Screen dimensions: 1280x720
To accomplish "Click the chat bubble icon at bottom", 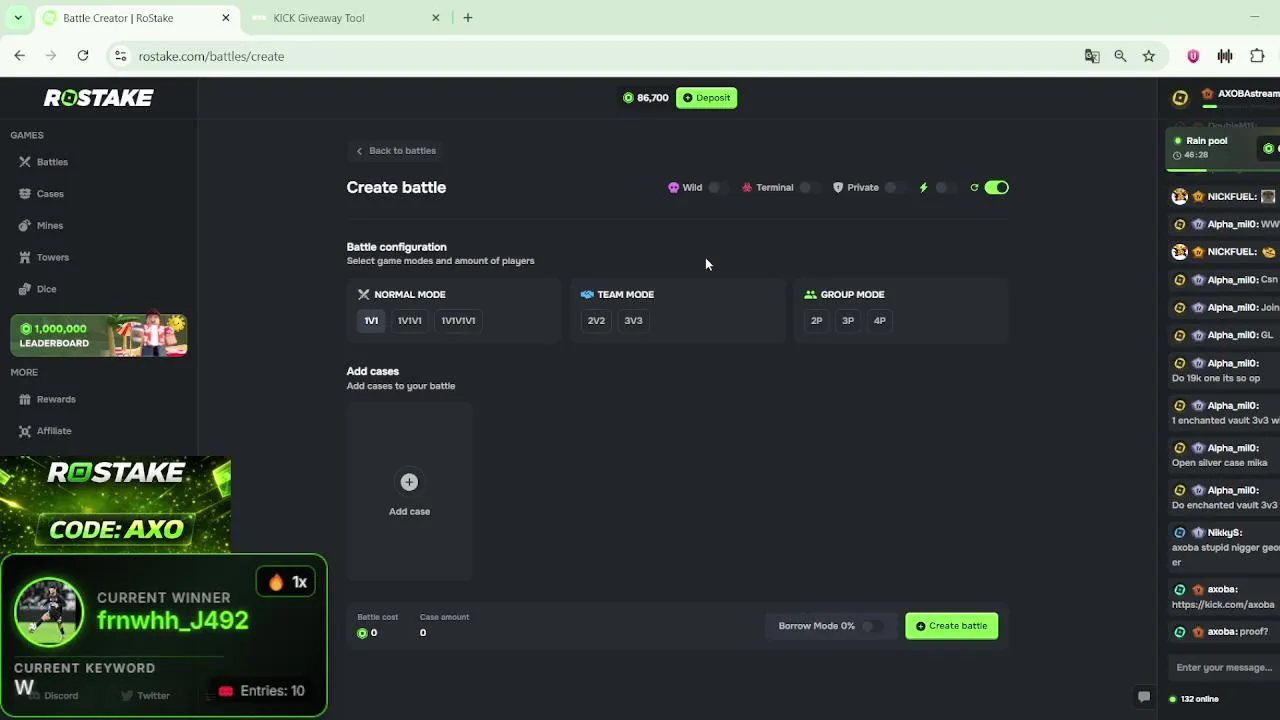I will coord(1144,697).
